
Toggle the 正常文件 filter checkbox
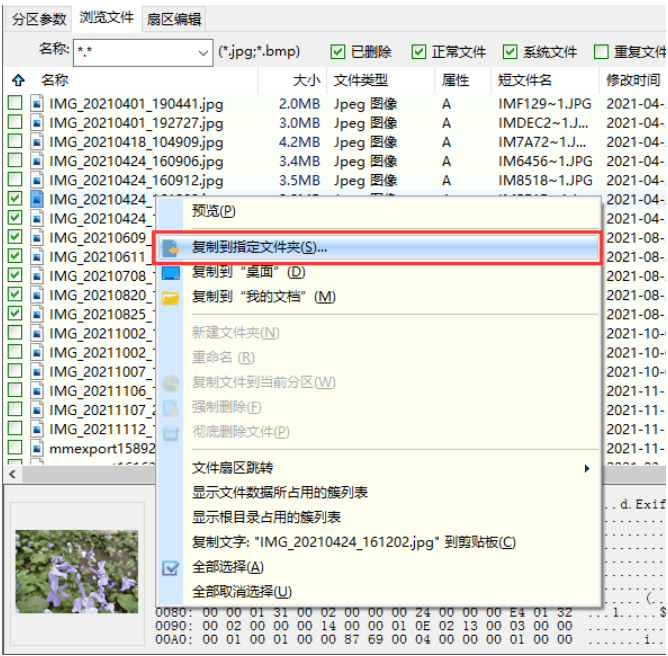tap(420, 52)
